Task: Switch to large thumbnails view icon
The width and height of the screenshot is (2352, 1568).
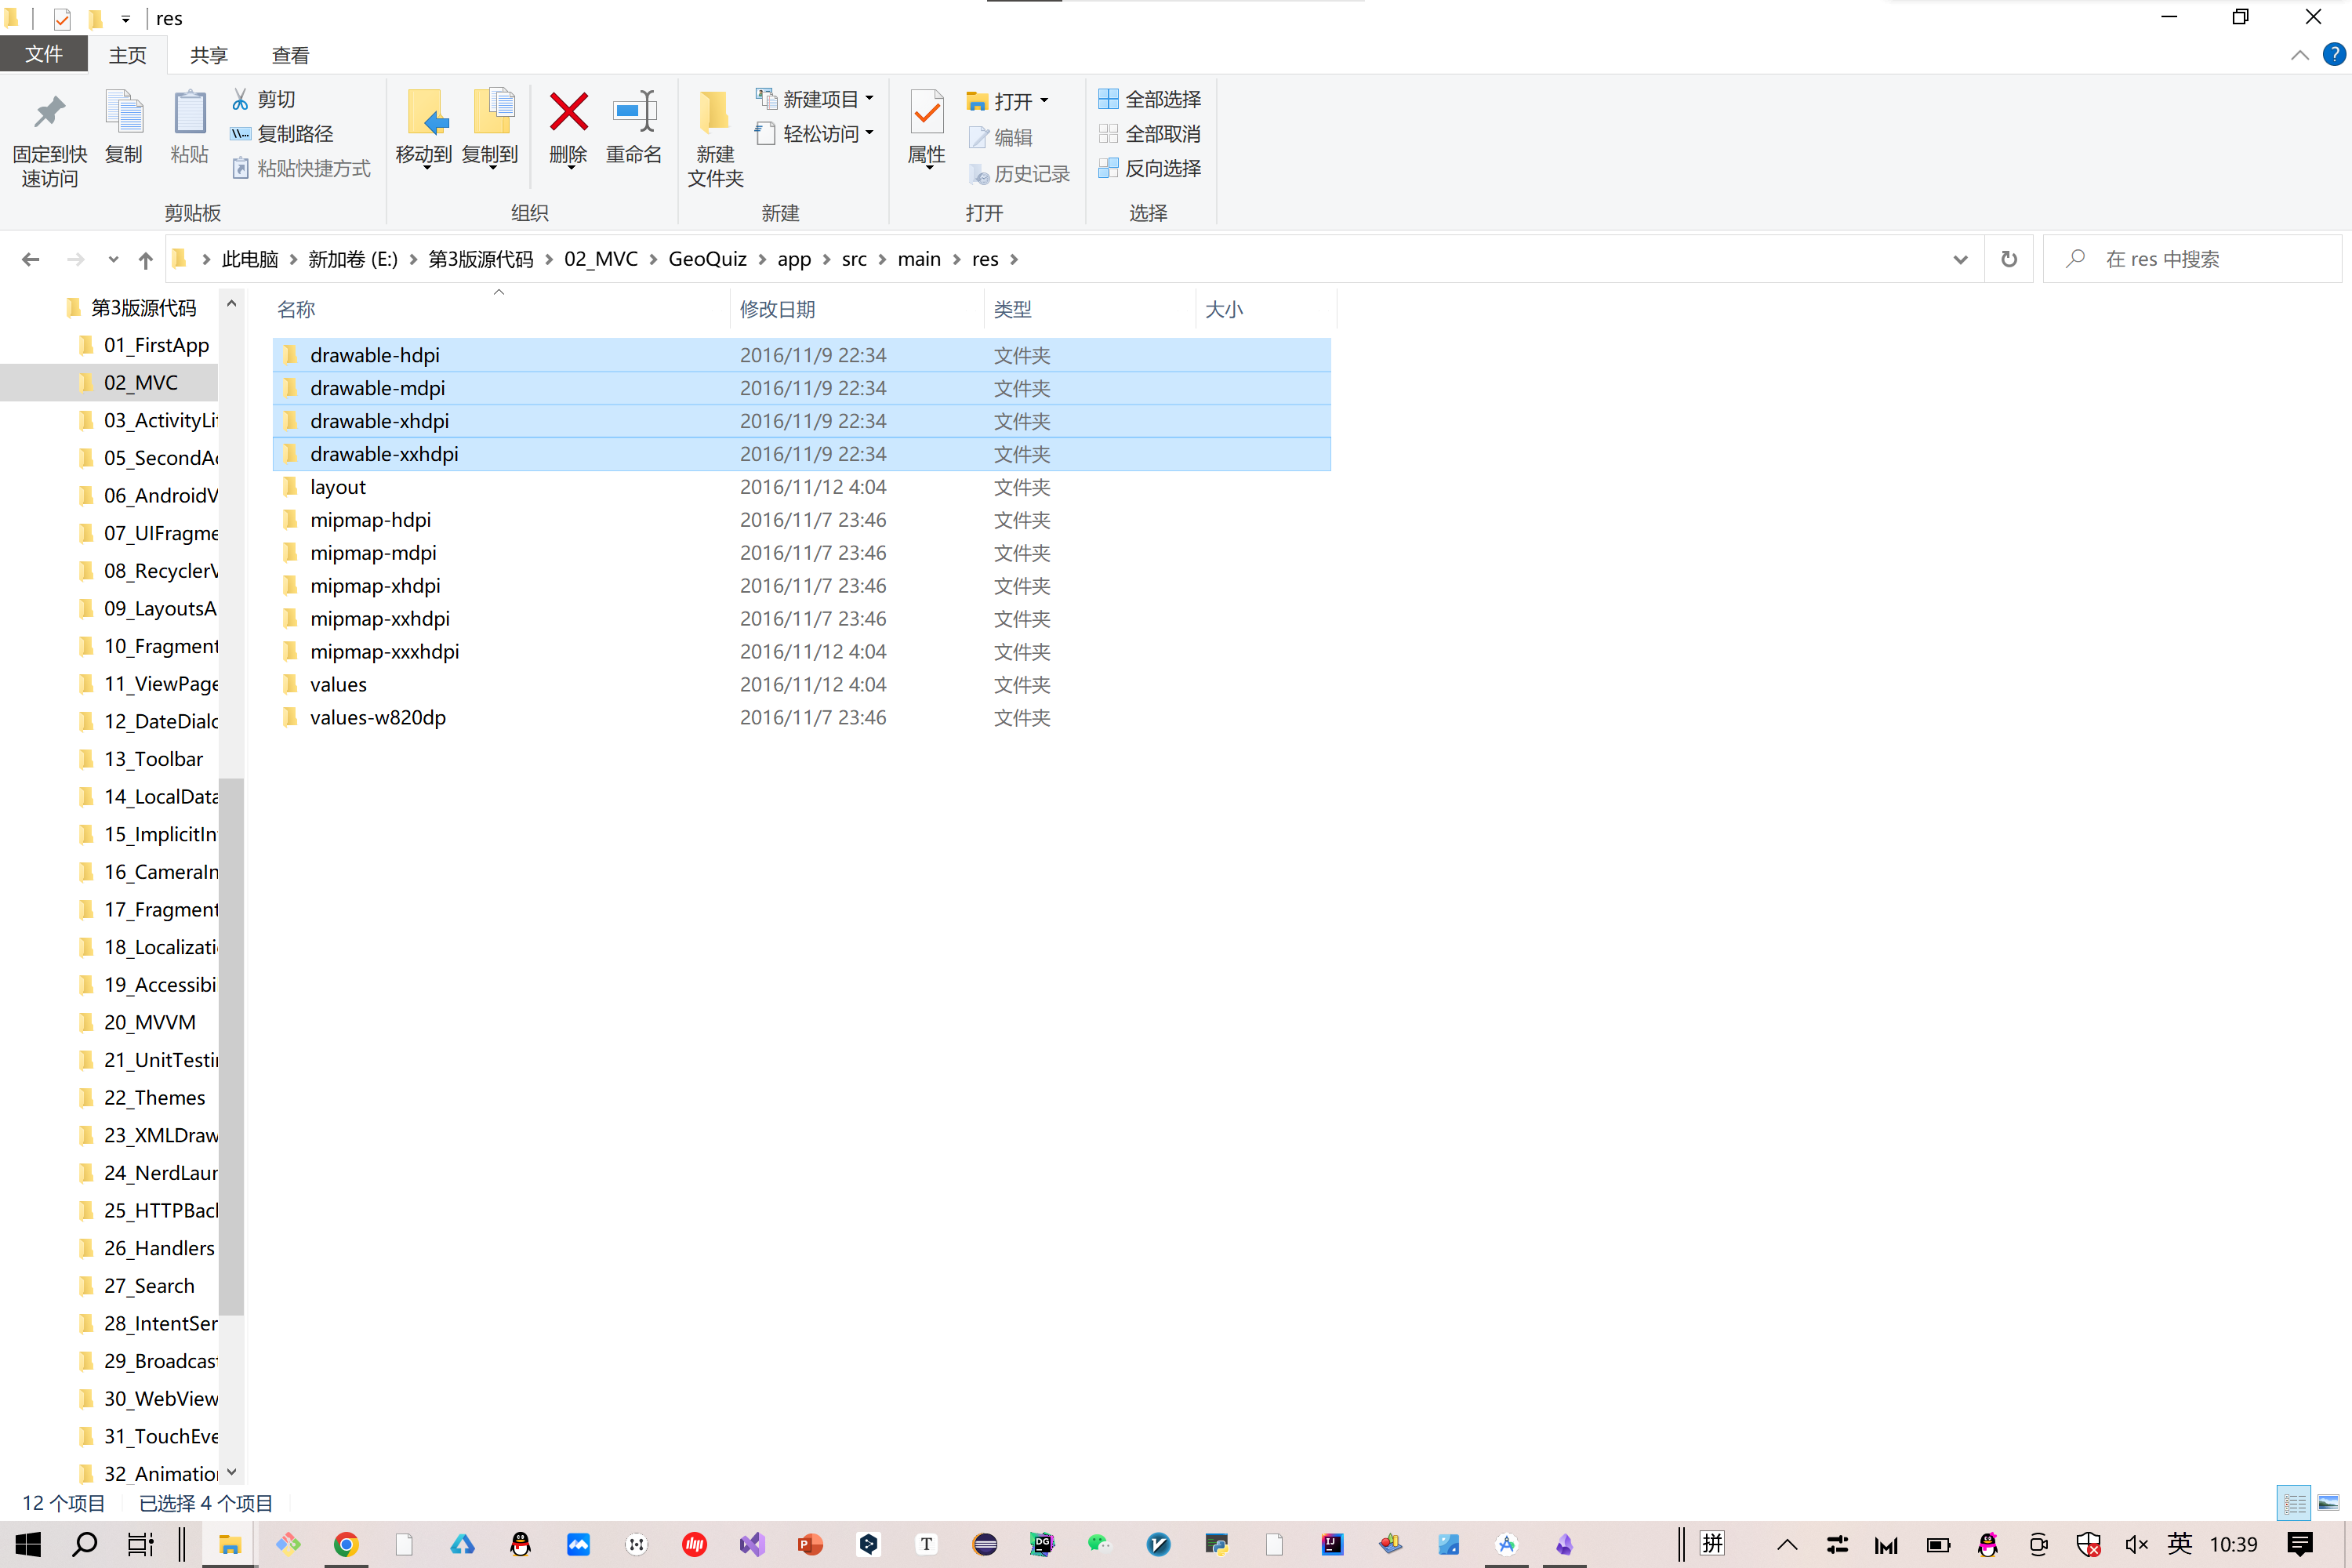Action: tap(2328, 1502)
